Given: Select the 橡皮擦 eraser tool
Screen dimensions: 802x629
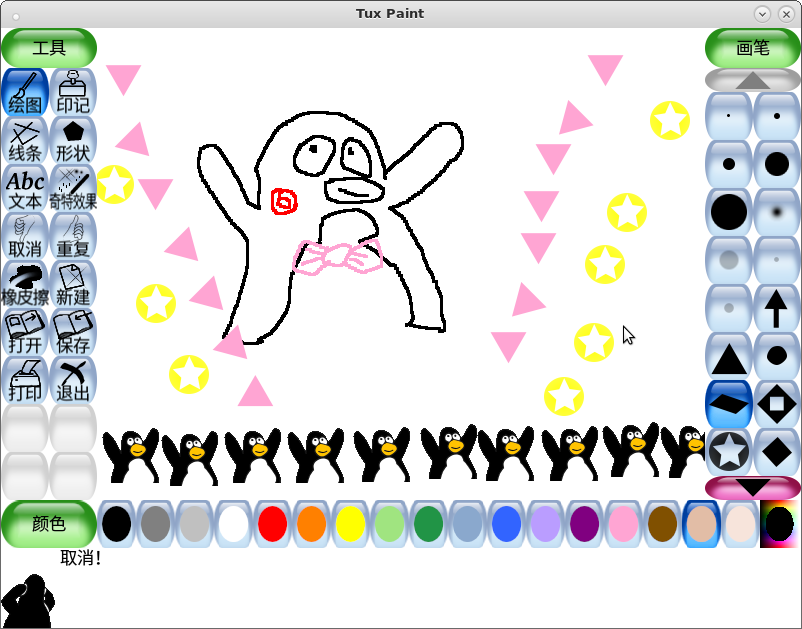Looking at the screenshot, I should 25,284.
